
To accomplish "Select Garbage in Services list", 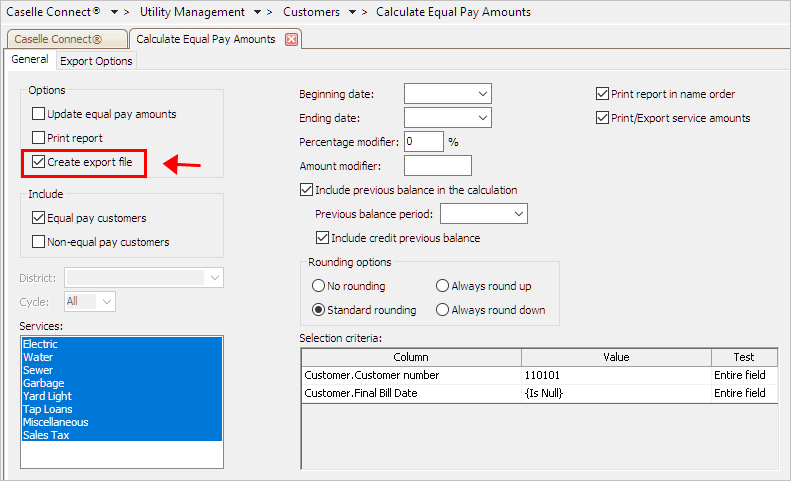I will [x=122, y=383].
